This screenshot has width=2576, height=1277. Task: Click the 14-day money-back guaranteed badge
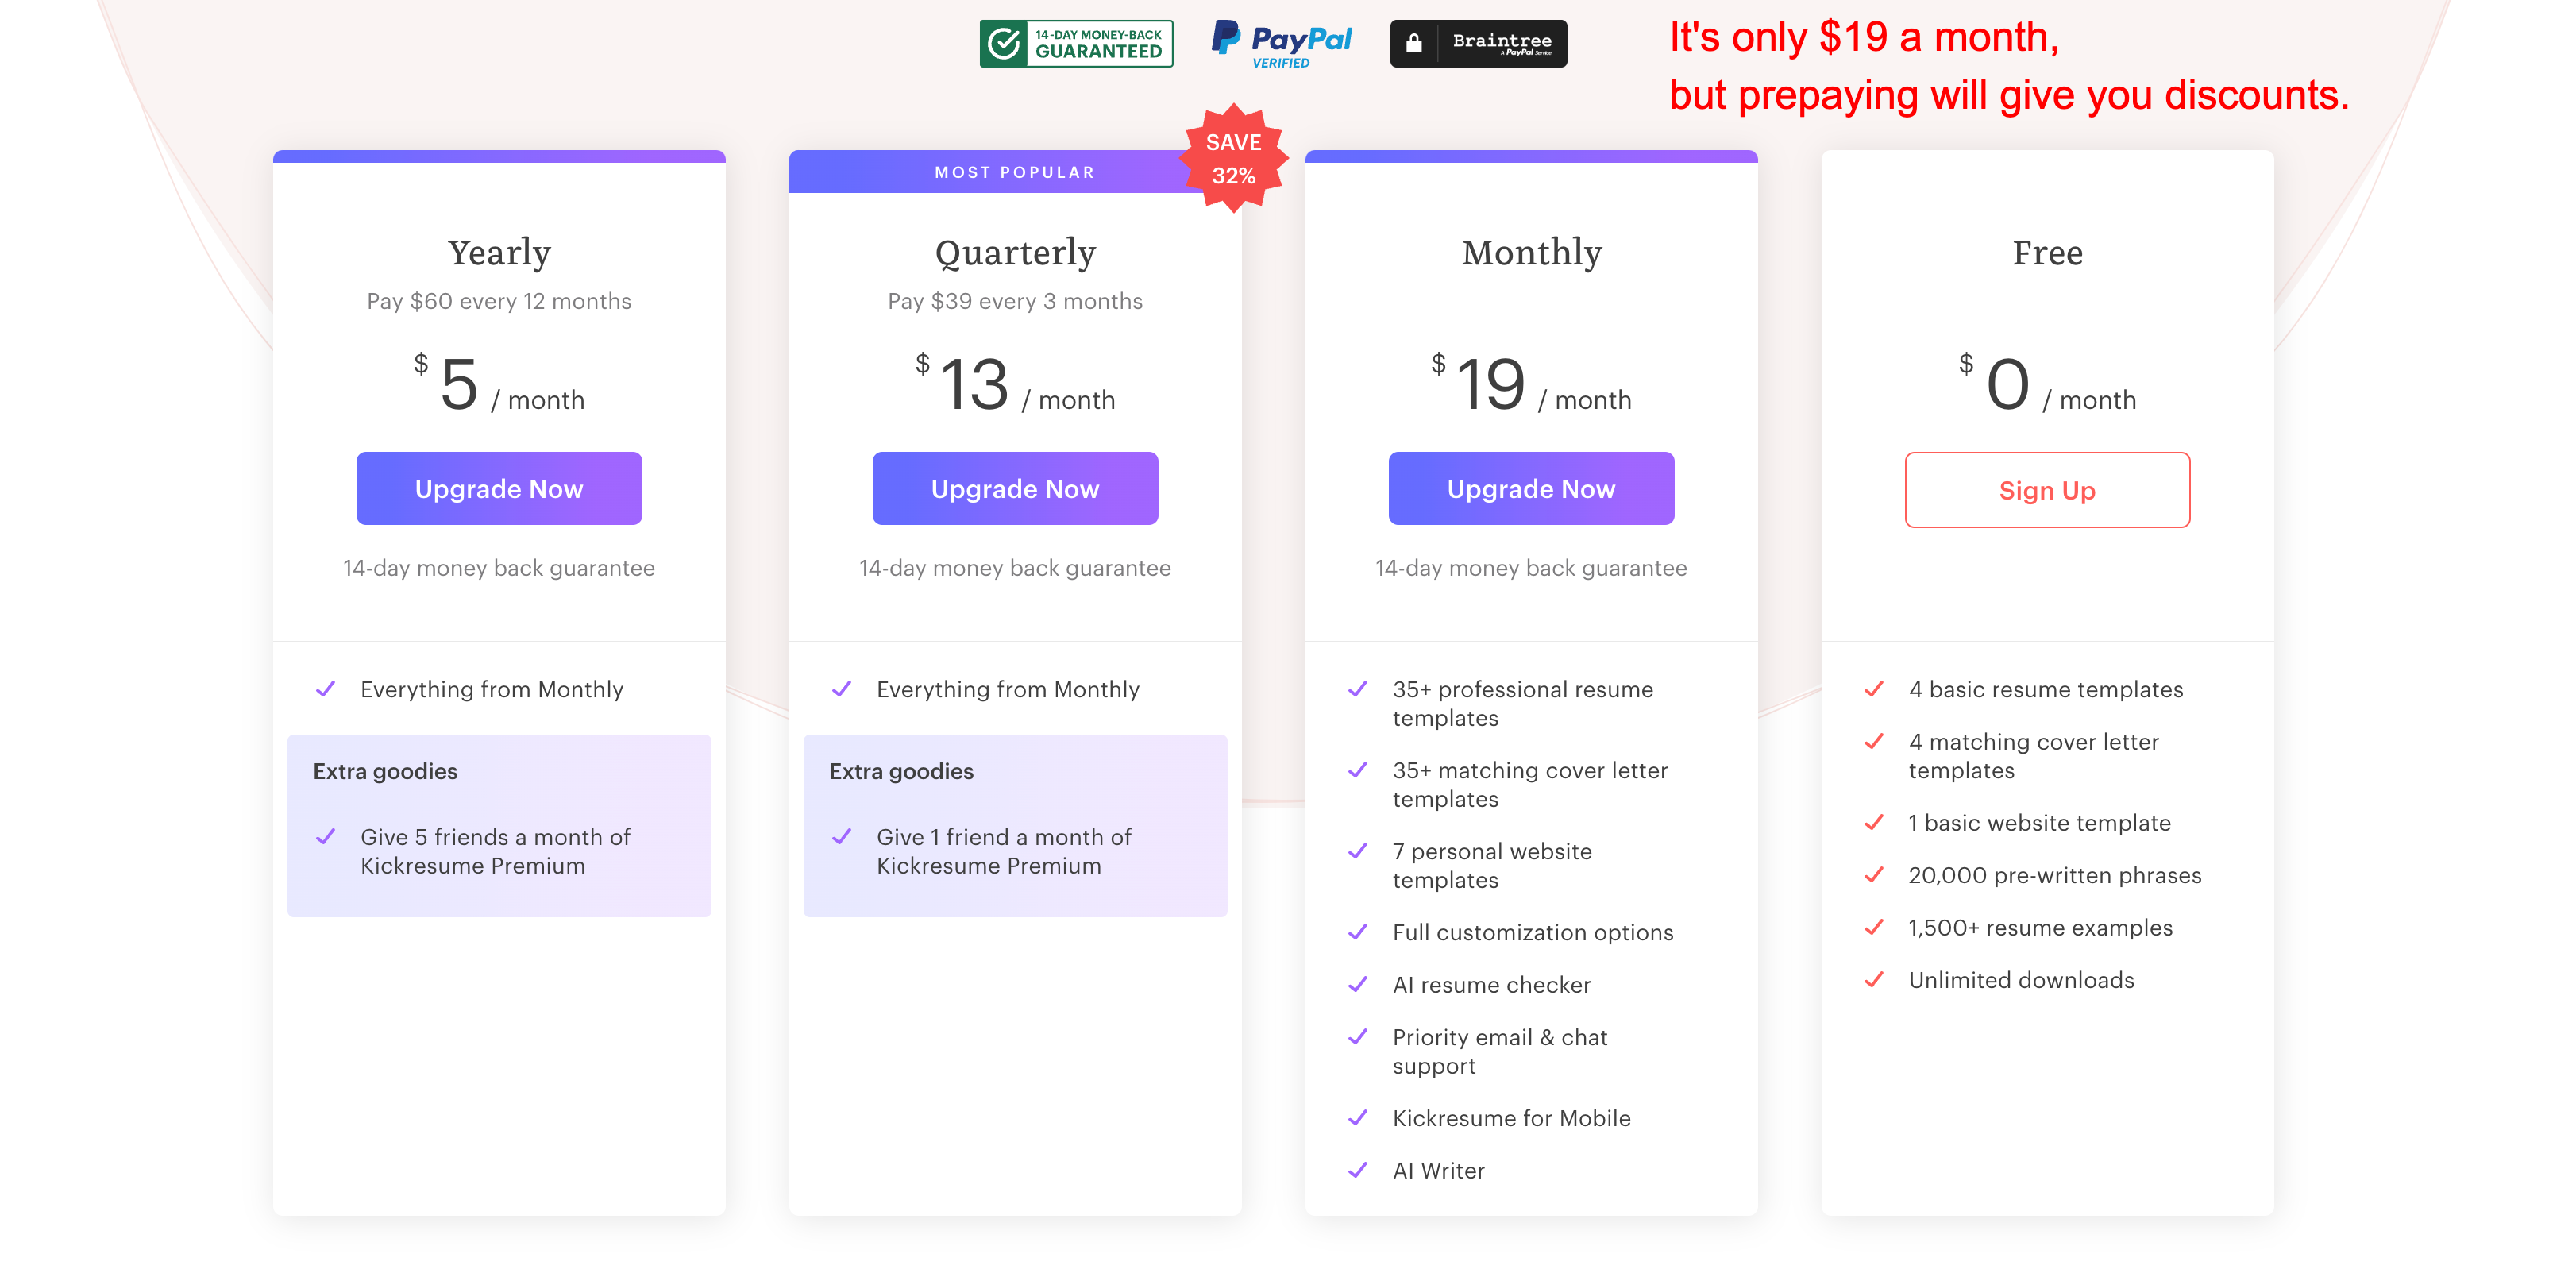point(1076,43)
